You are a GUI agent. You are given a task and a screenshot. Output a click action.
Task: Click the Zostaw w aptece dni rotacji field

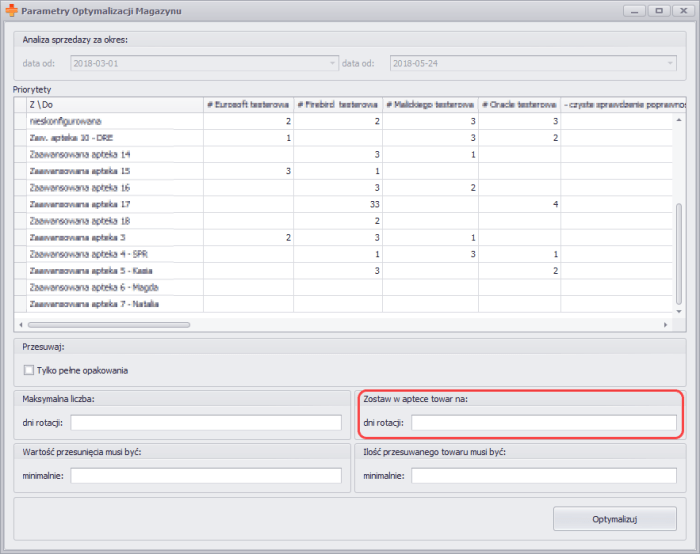tap(543, 423)
